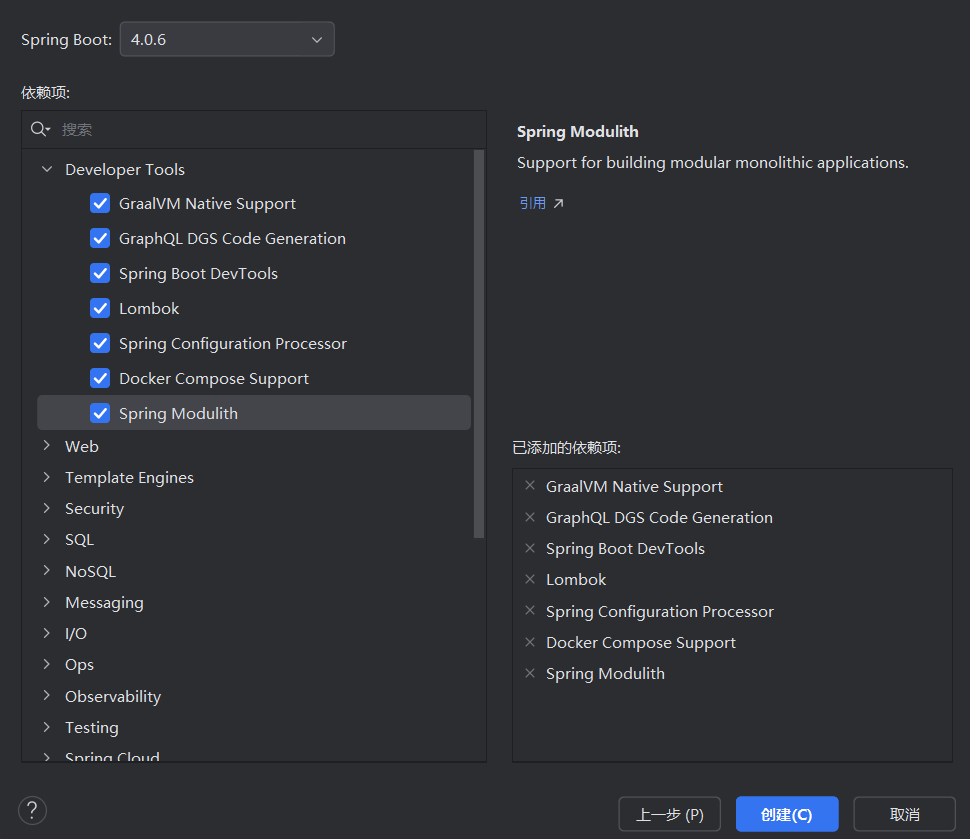Remove Spring Configuration Processor from added list
970x839 pixels.
pyautogui.click(x=530, y=611)
